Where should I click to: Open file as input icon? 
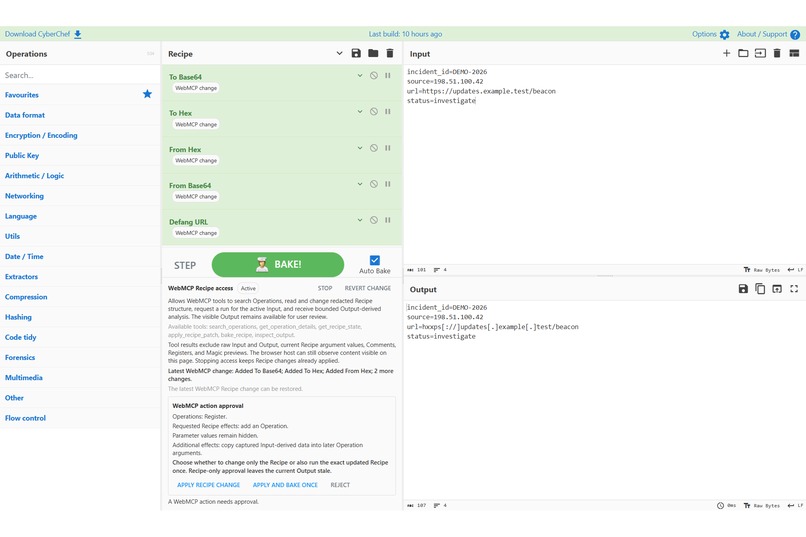[760, 53]
